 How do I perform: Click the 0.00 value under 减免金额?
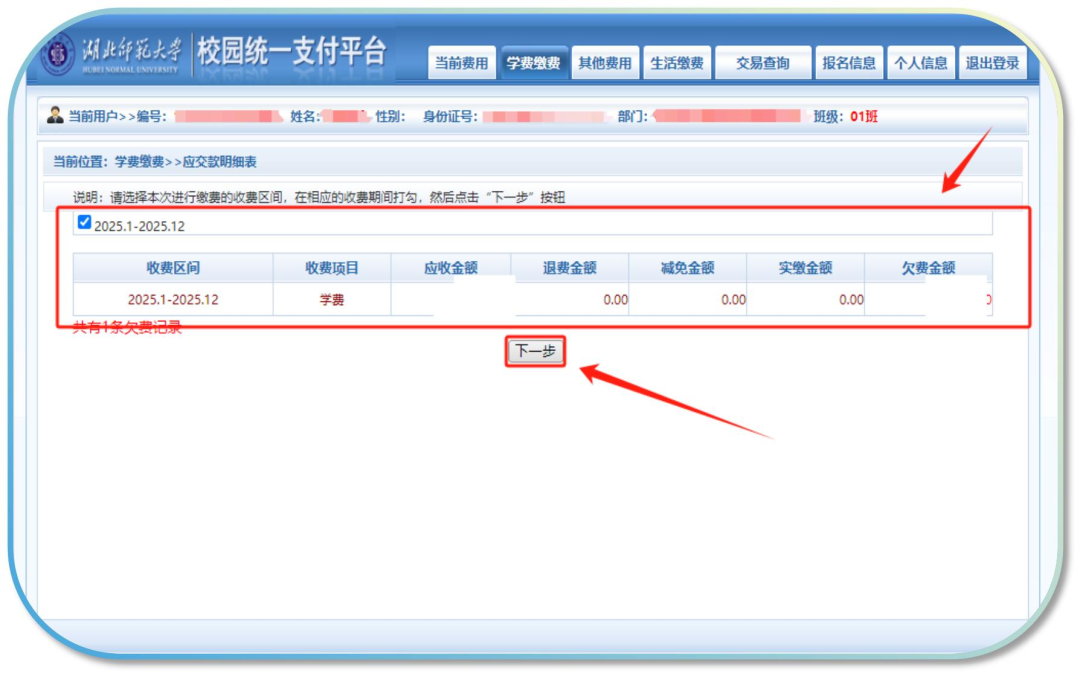(x=733, y=300)
